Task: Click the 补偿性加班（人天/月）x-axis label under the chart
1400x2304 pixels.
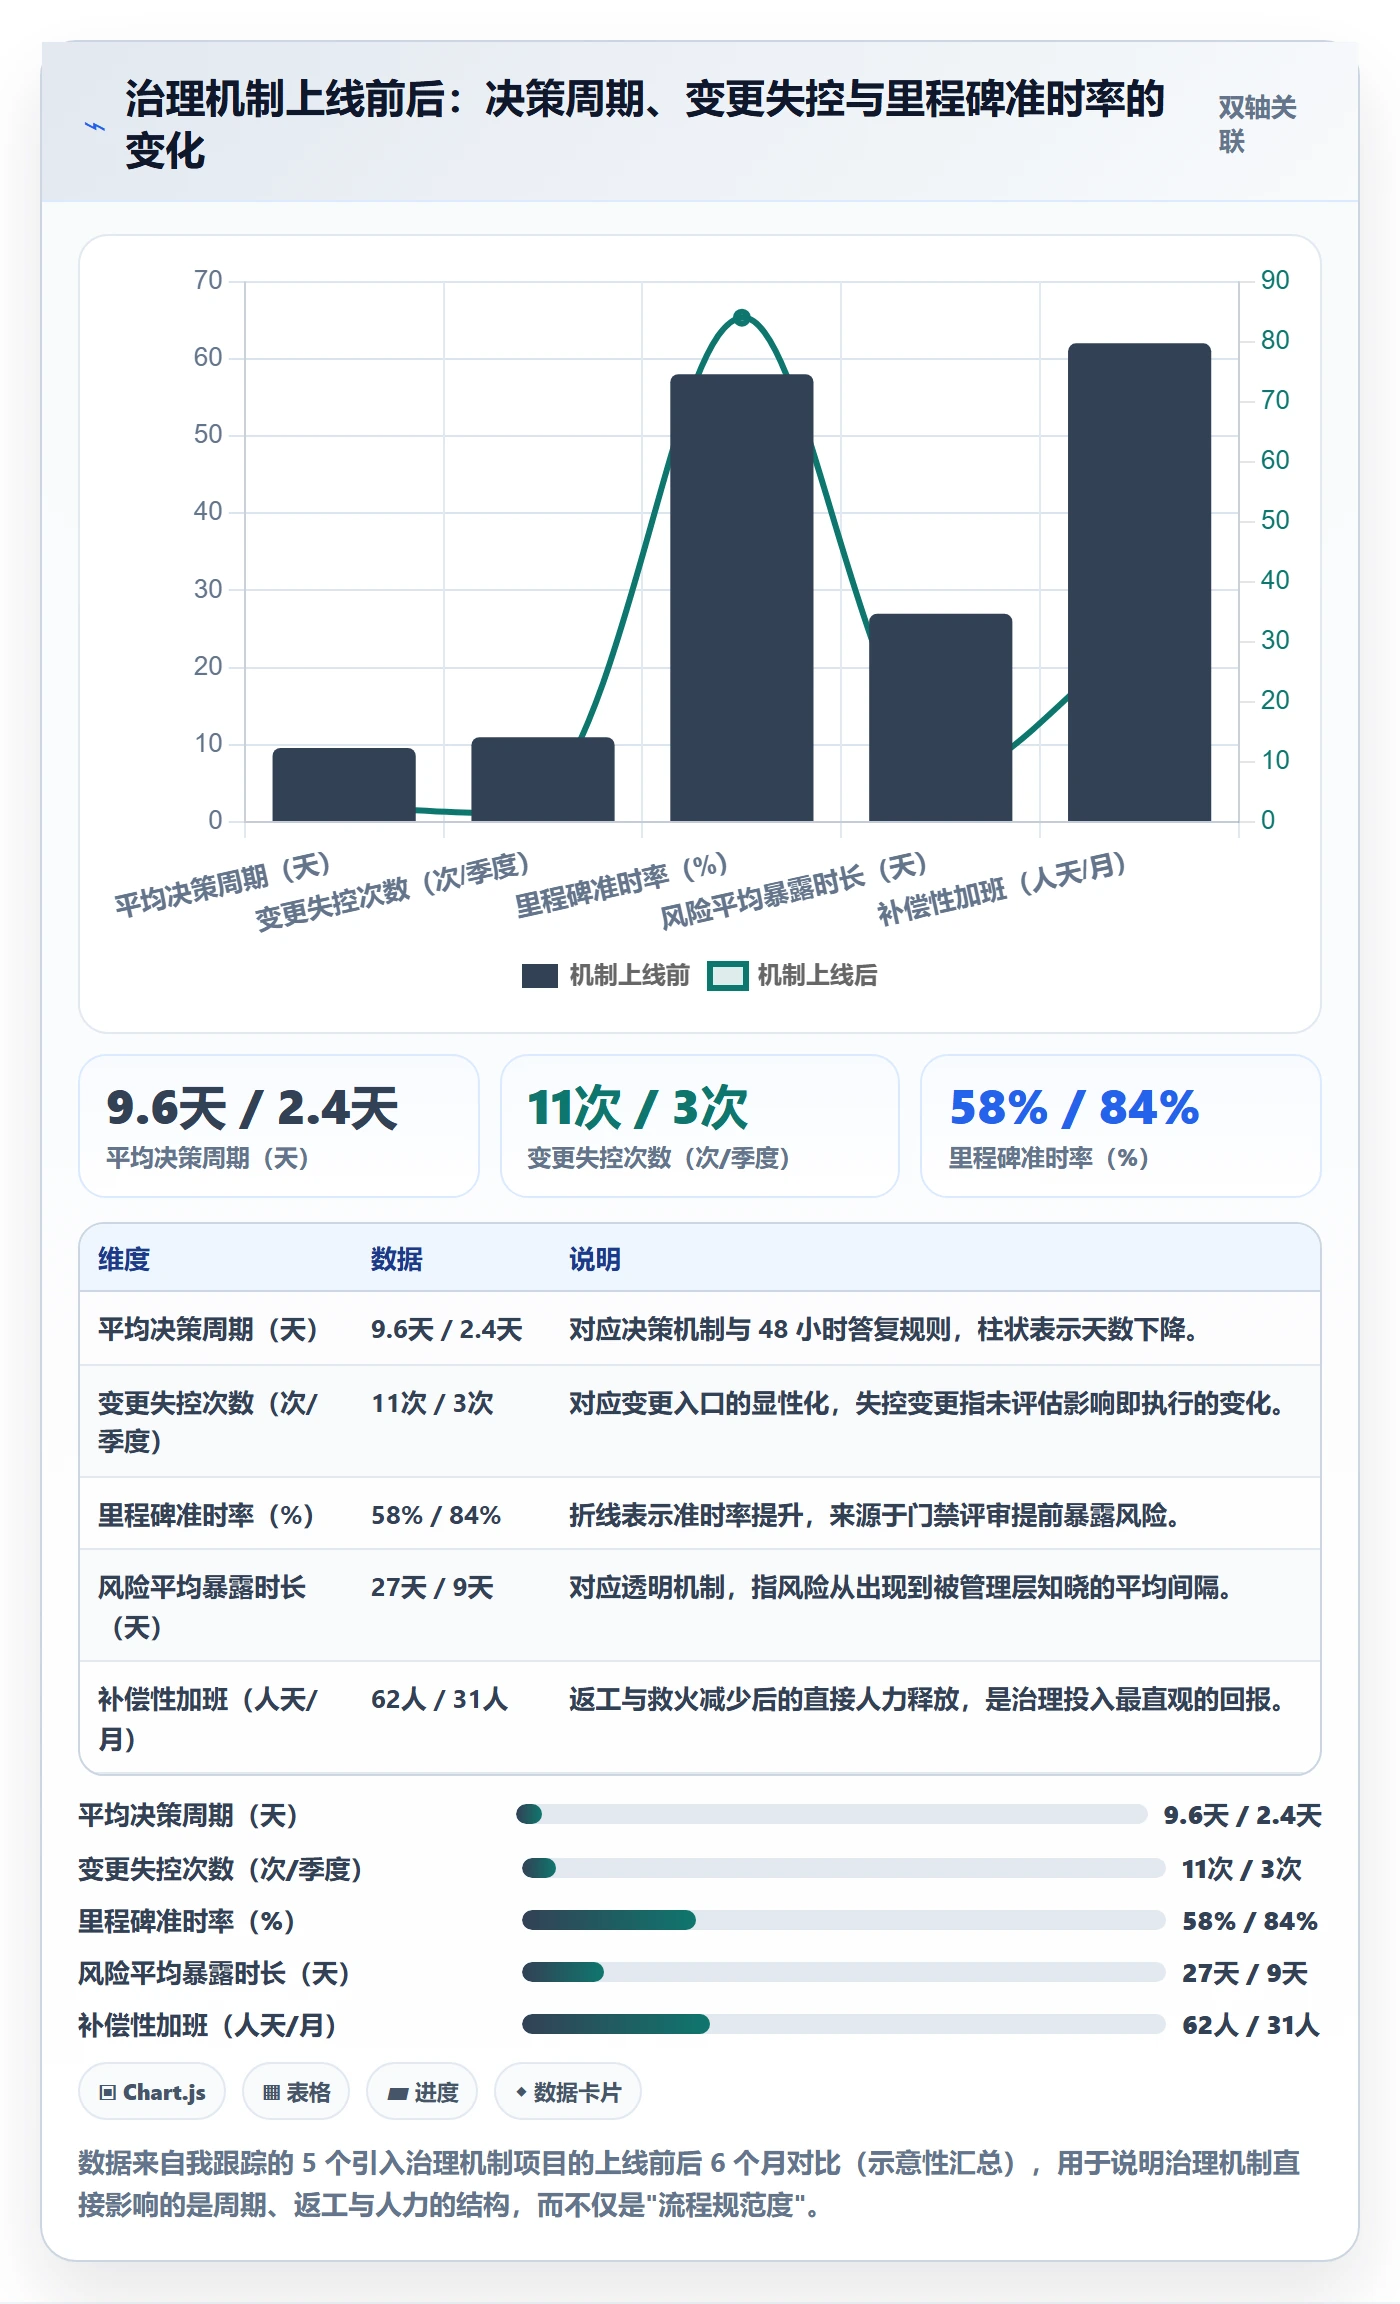Action: click(1002, 888)
